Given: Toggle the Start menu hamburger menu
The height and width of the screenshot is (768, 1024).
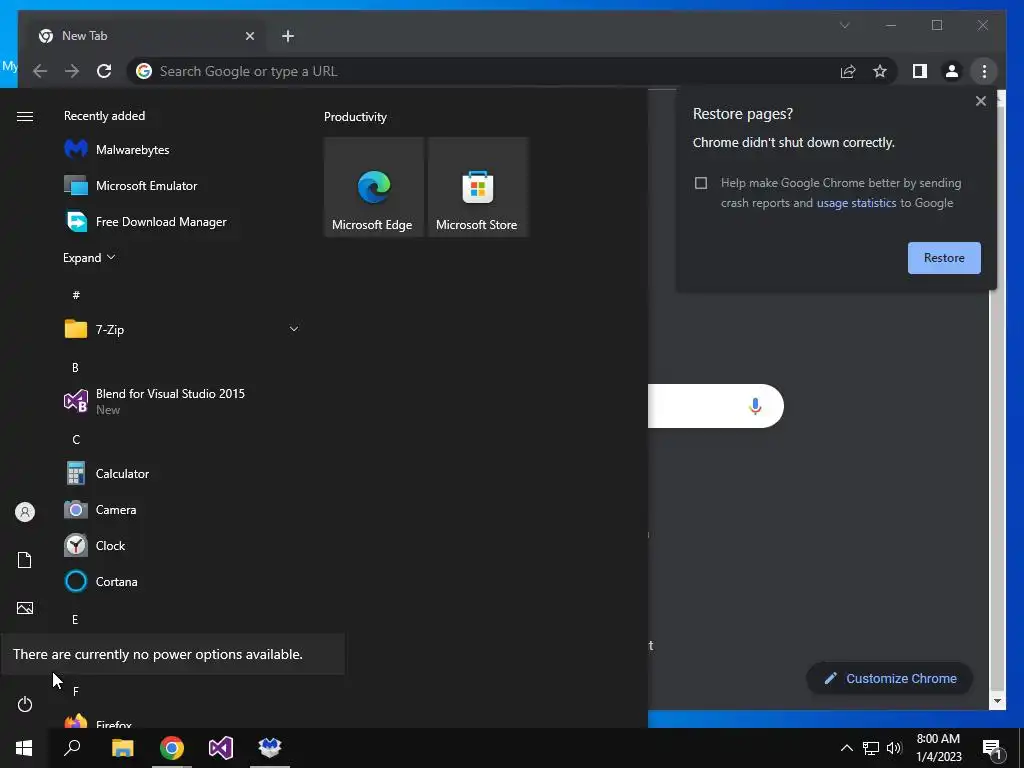Looking at the screenshot, I should 25,116.
